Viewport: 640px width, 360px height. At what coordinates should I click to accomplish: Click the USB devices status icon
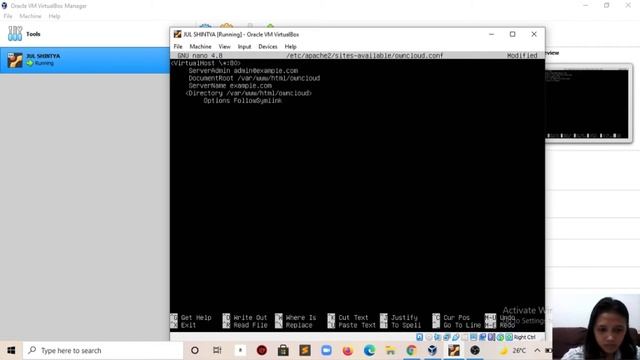click(456, 337)
